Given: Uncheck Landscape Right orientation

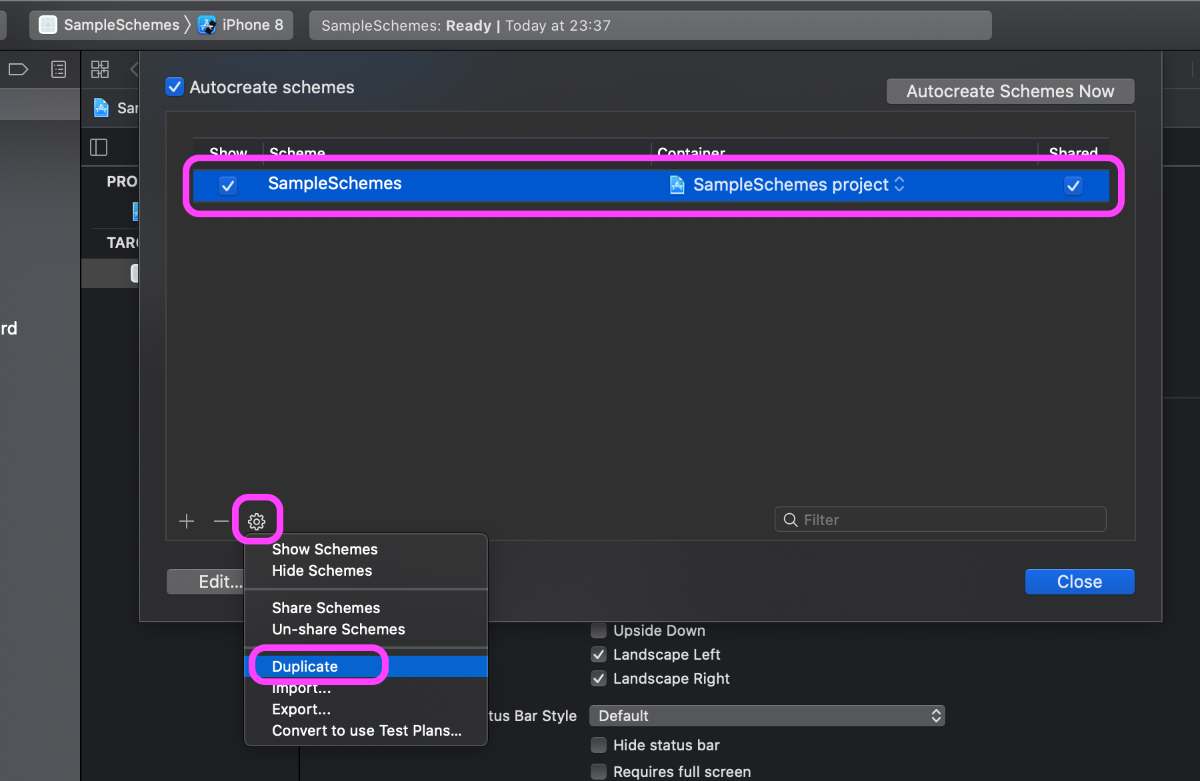Looking at the screenshot, I should coord(599,679).
